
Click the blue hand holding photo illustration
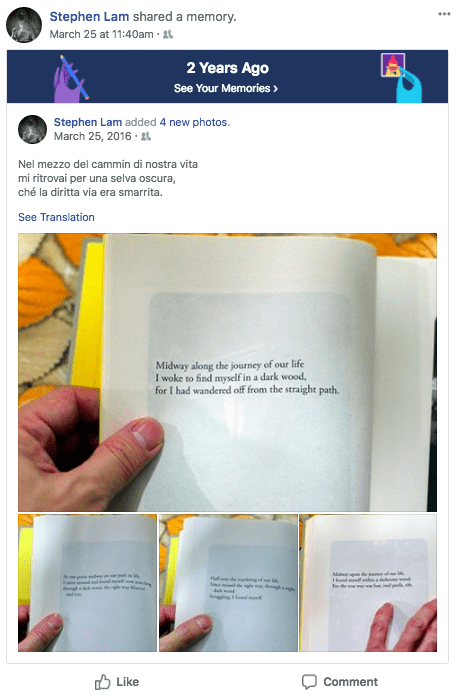[x=402, y=78]
